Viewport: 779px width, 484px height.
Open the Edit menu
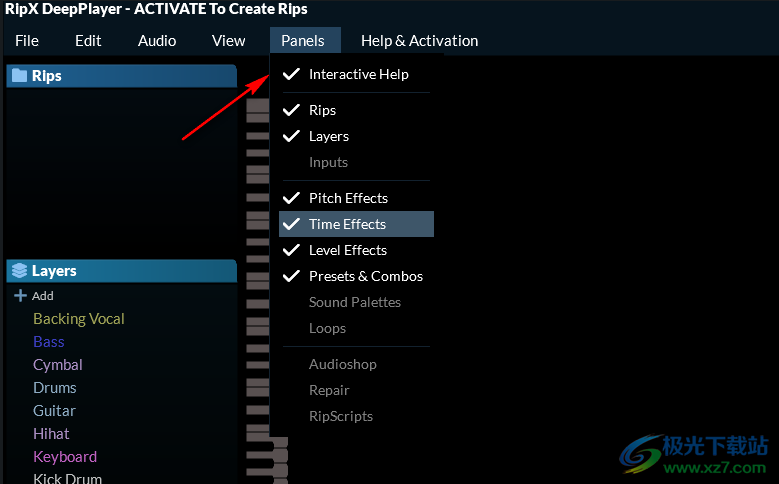click(88, 41)
